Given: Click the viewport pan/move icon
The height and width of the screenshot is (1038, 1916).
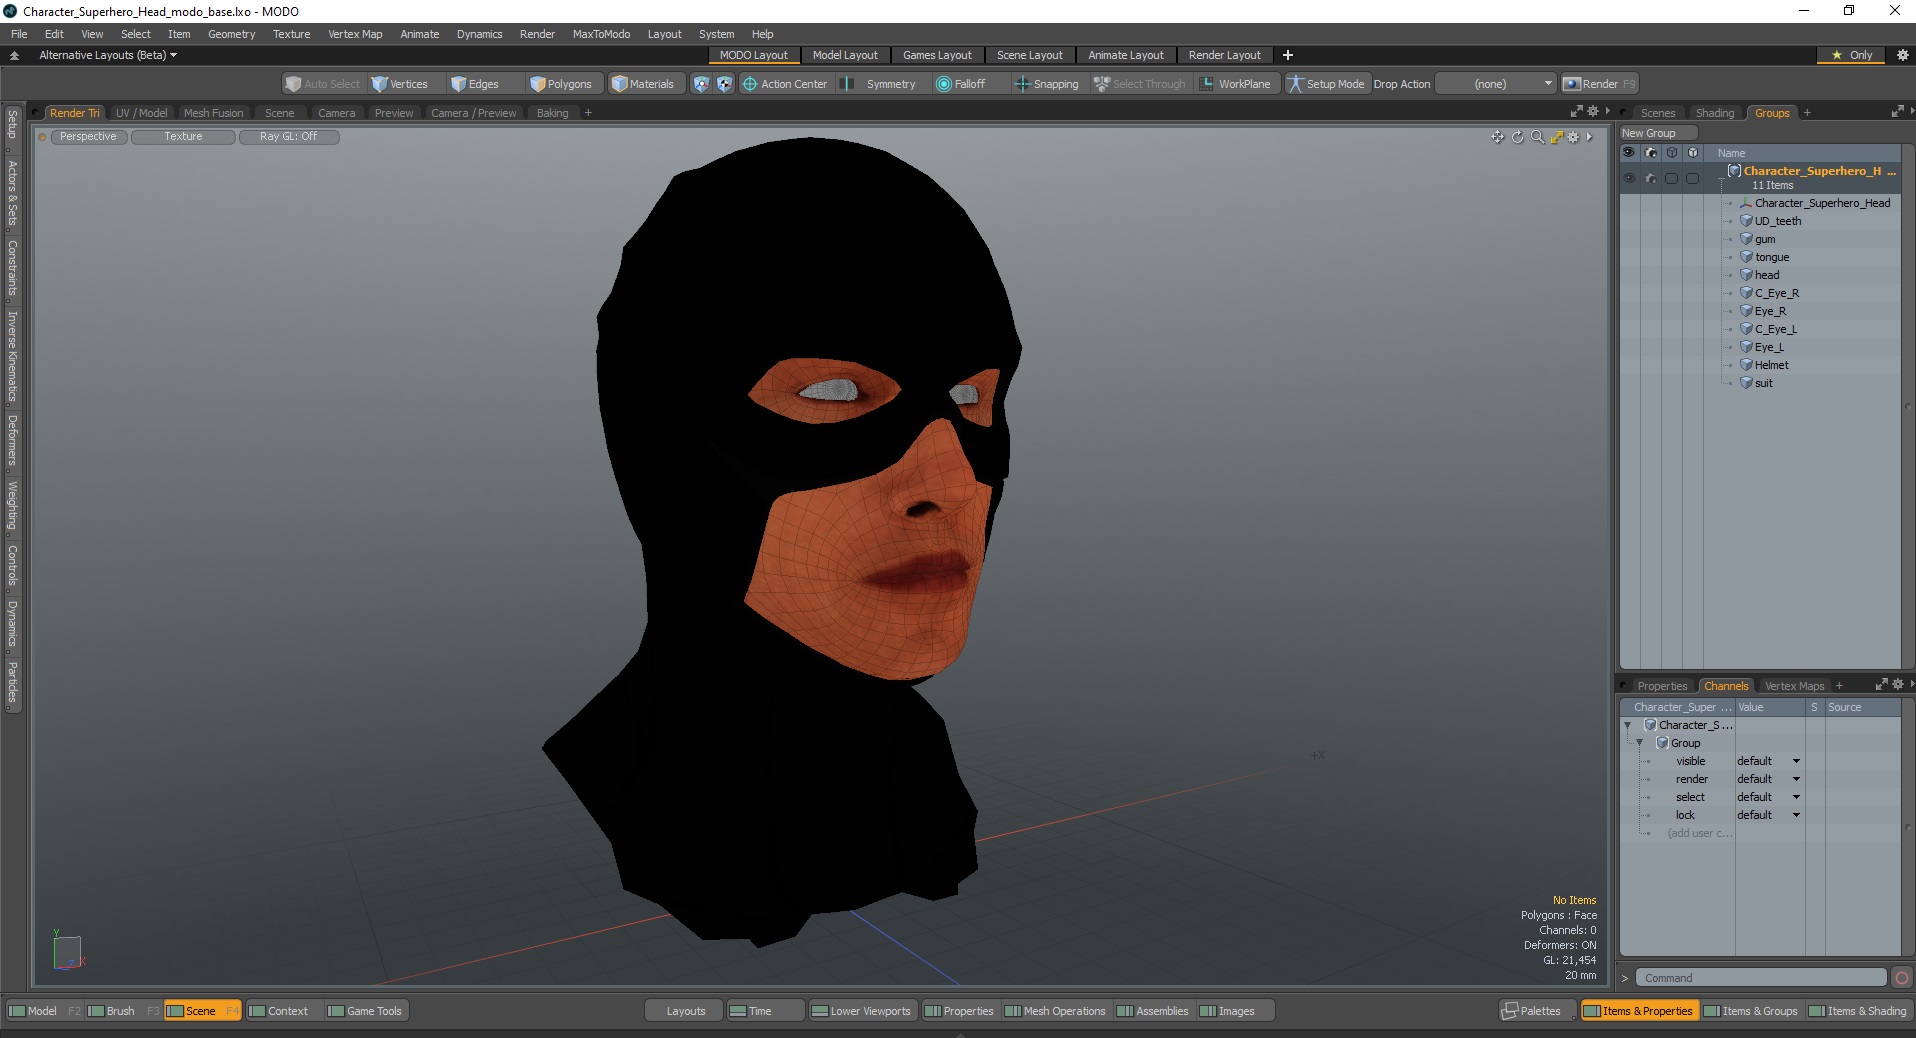Looking at the screenshot, I should pyautogui.click(x=1497, y=137).
